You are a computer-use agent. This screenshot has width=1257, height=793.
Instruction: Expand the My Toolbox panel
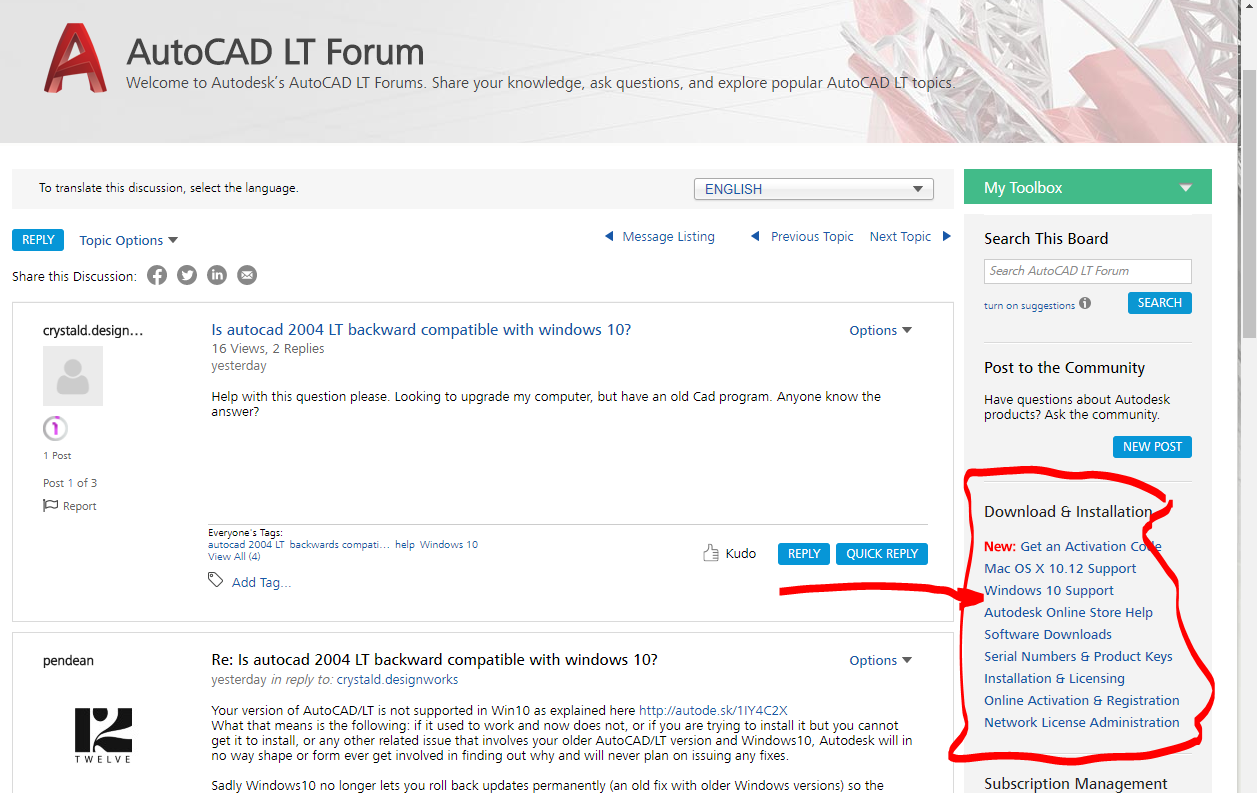[1087, 187]
